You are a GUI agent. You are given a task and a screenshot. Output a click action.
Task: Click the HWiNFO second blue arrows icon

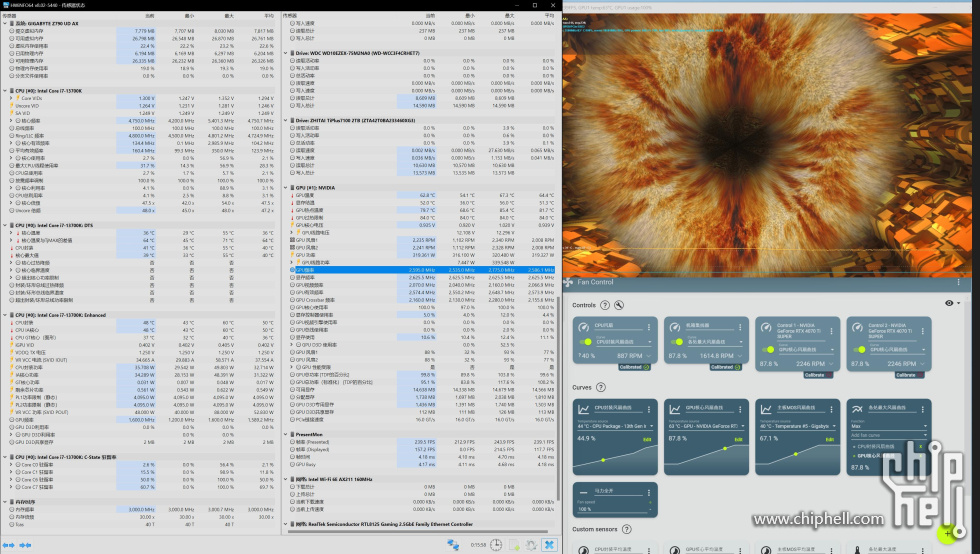tap(25, 545)
